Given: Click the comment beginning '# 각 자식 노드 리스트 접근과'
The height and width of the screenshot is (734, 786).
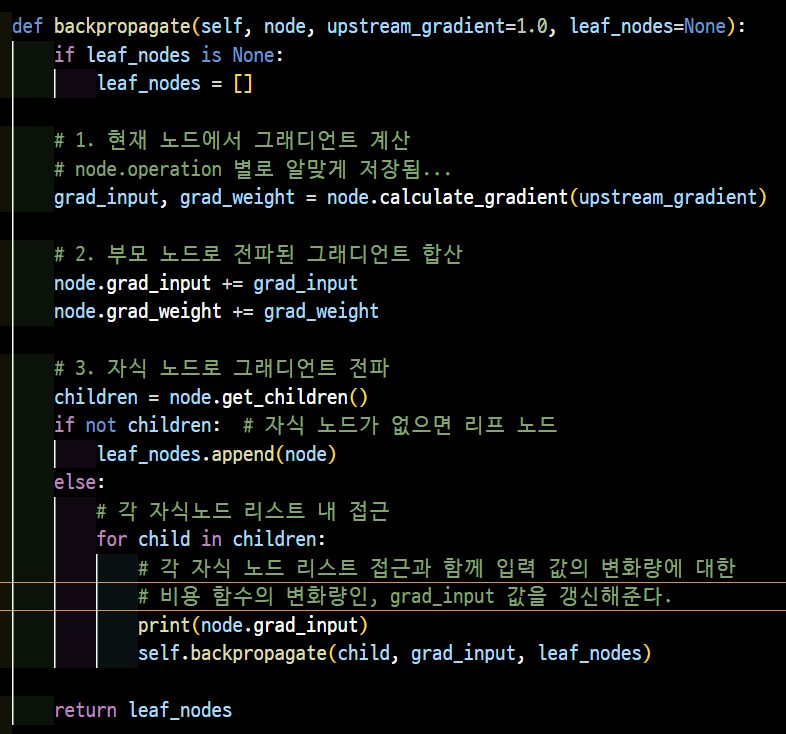Looking at the screenshot, I should tap(437, 568).
